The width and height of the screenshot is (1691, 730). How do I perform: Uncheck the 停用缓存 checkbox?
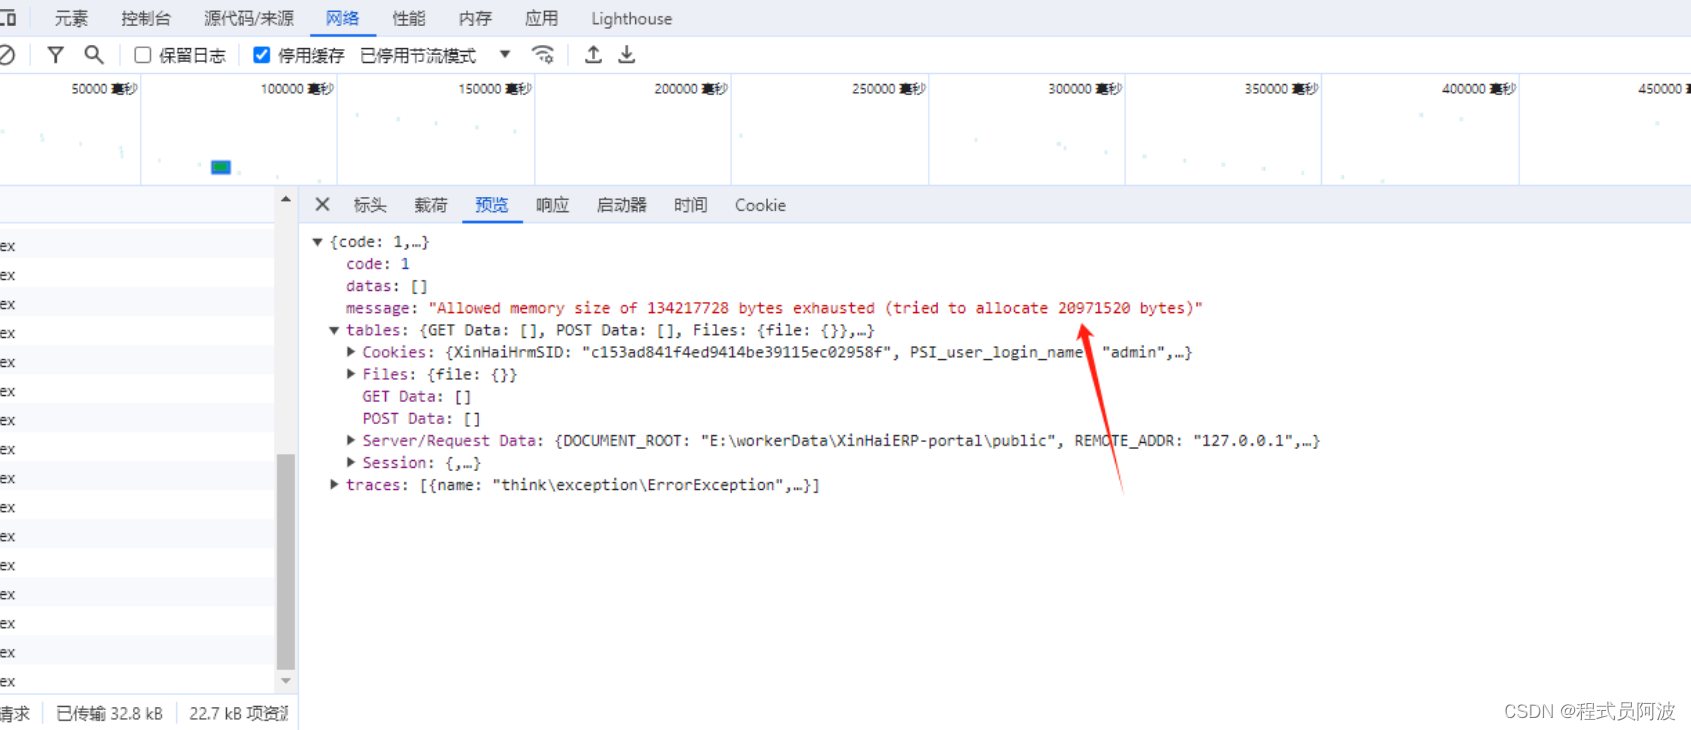coord(262,55)
